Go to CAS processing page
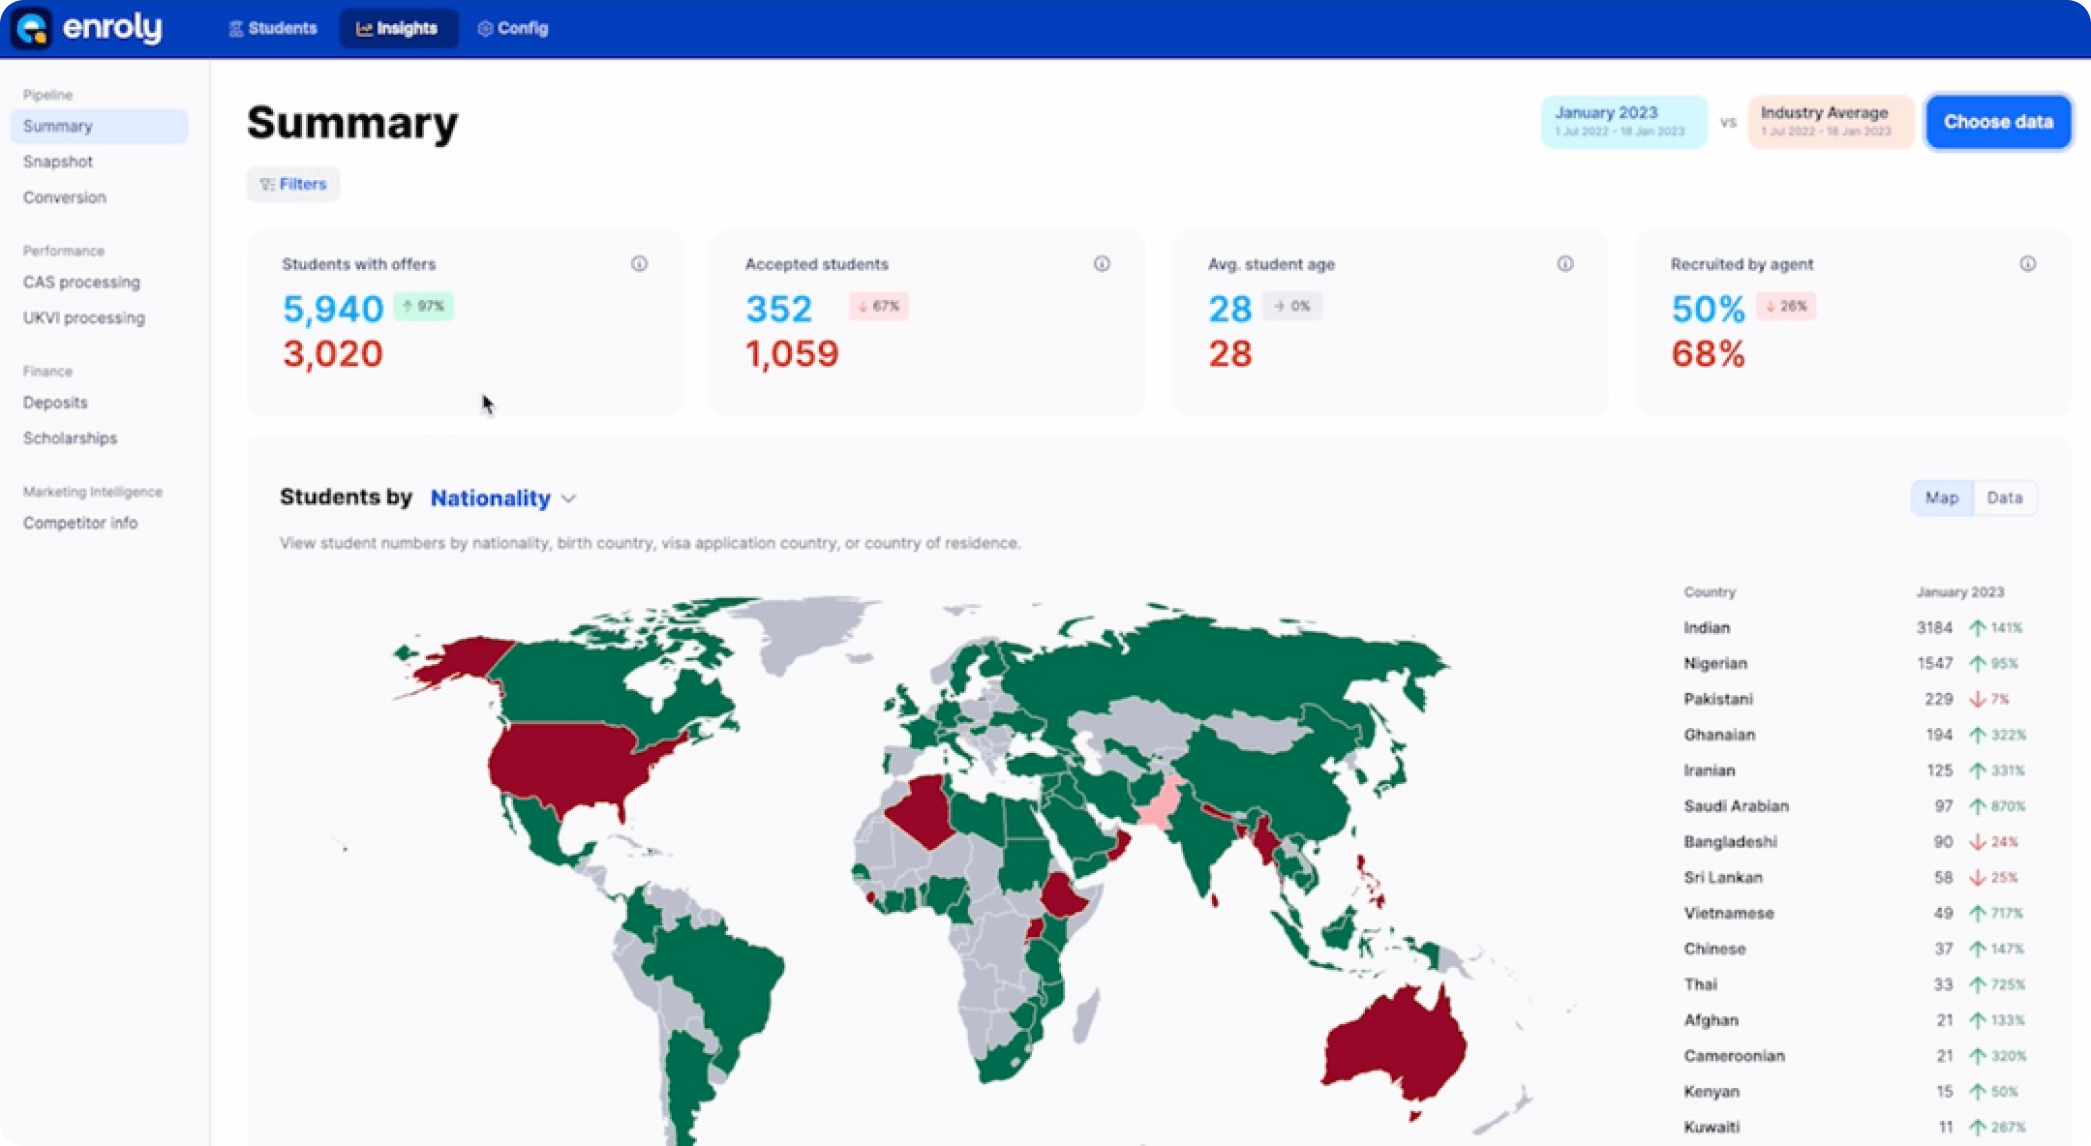The width and height of the screenshot is (2091, 1146). click(x=82, y=282)
